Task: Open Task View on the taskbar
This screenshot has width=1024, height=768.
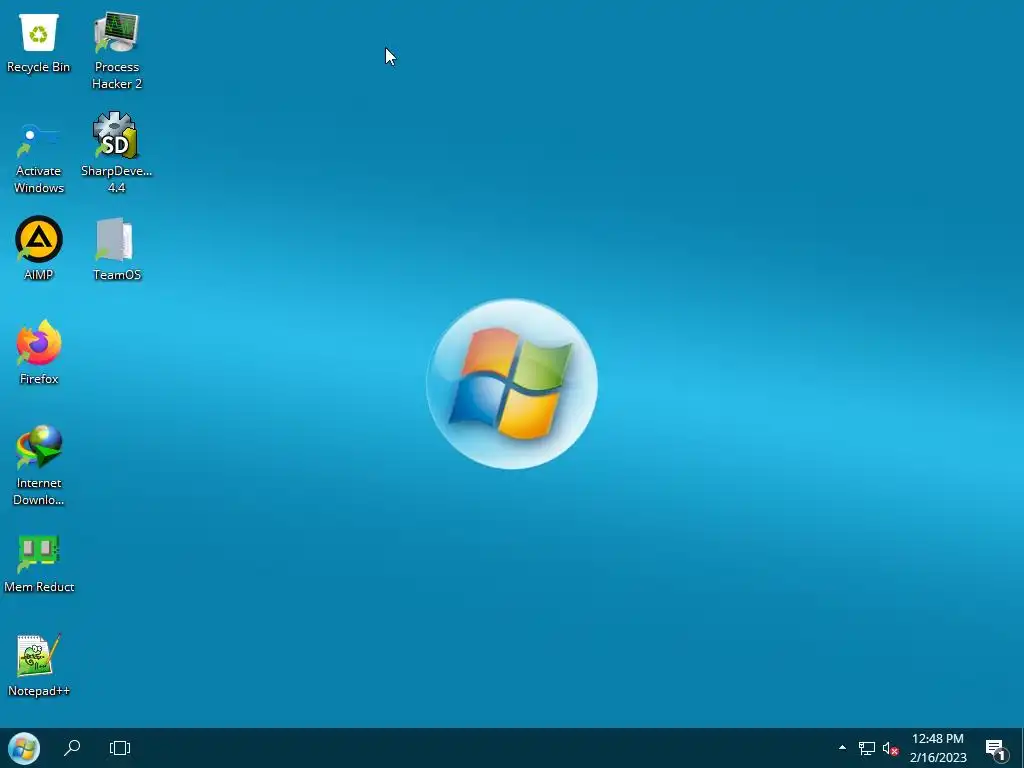Action: pyautogui.click(x=120, y=748)
